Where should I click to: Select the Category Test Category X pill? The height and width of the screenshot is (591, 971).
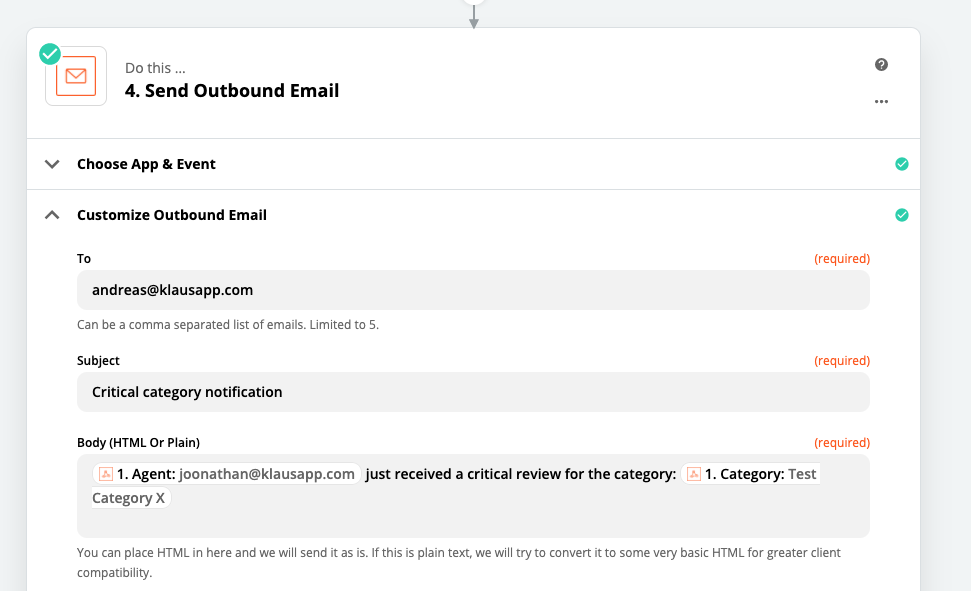pyautogui.click(x=751, y=474)
